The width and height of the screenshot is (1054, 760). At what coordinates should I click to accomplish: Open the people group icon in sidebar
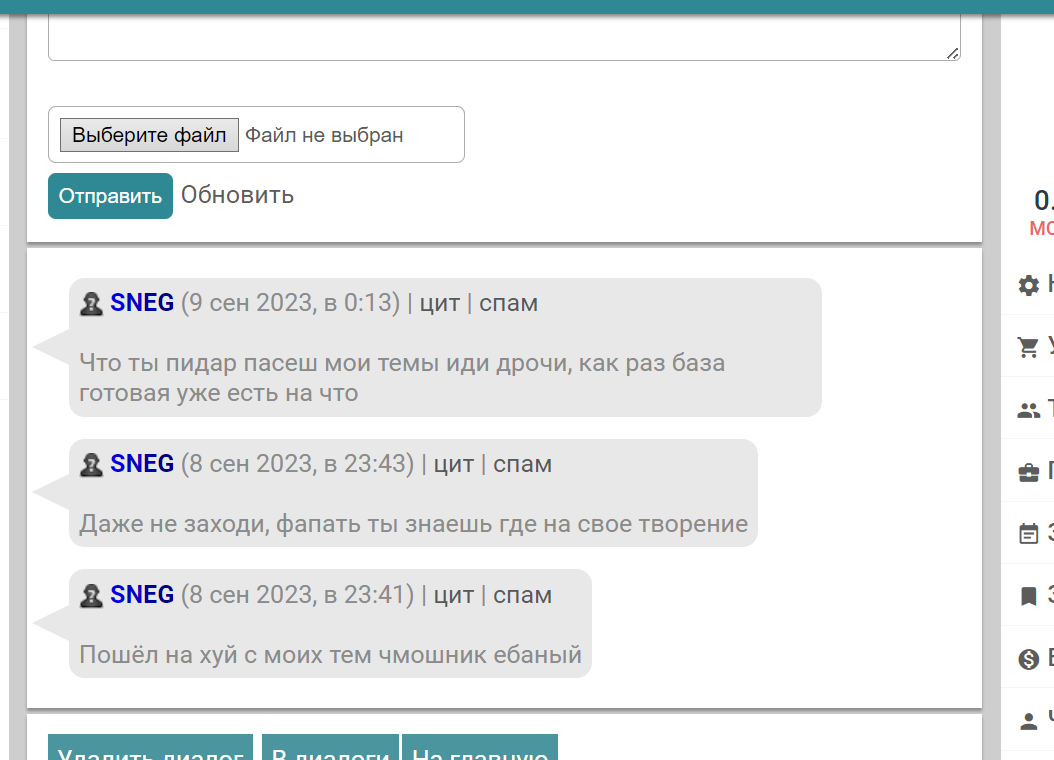point(1028,410)
